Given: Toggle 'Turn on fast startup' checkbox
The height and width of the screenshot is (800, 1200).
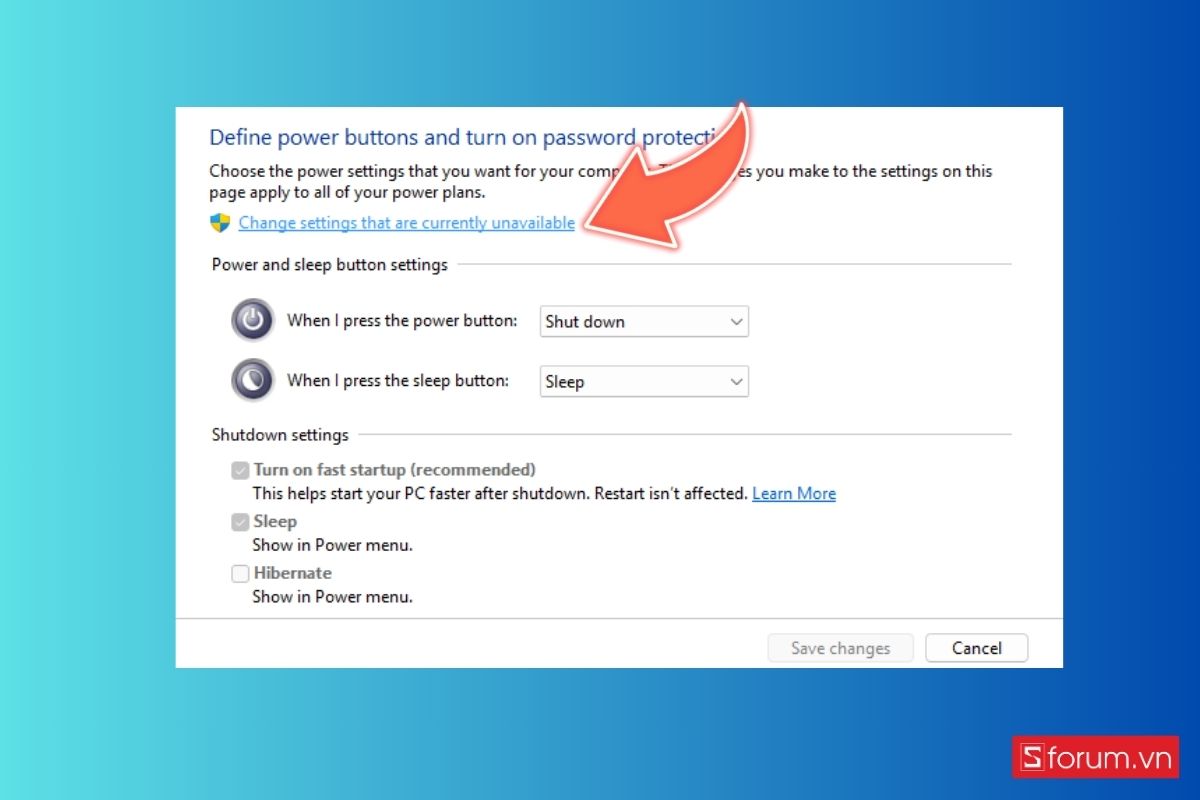Looking at the screenshot, I should 240,470.
